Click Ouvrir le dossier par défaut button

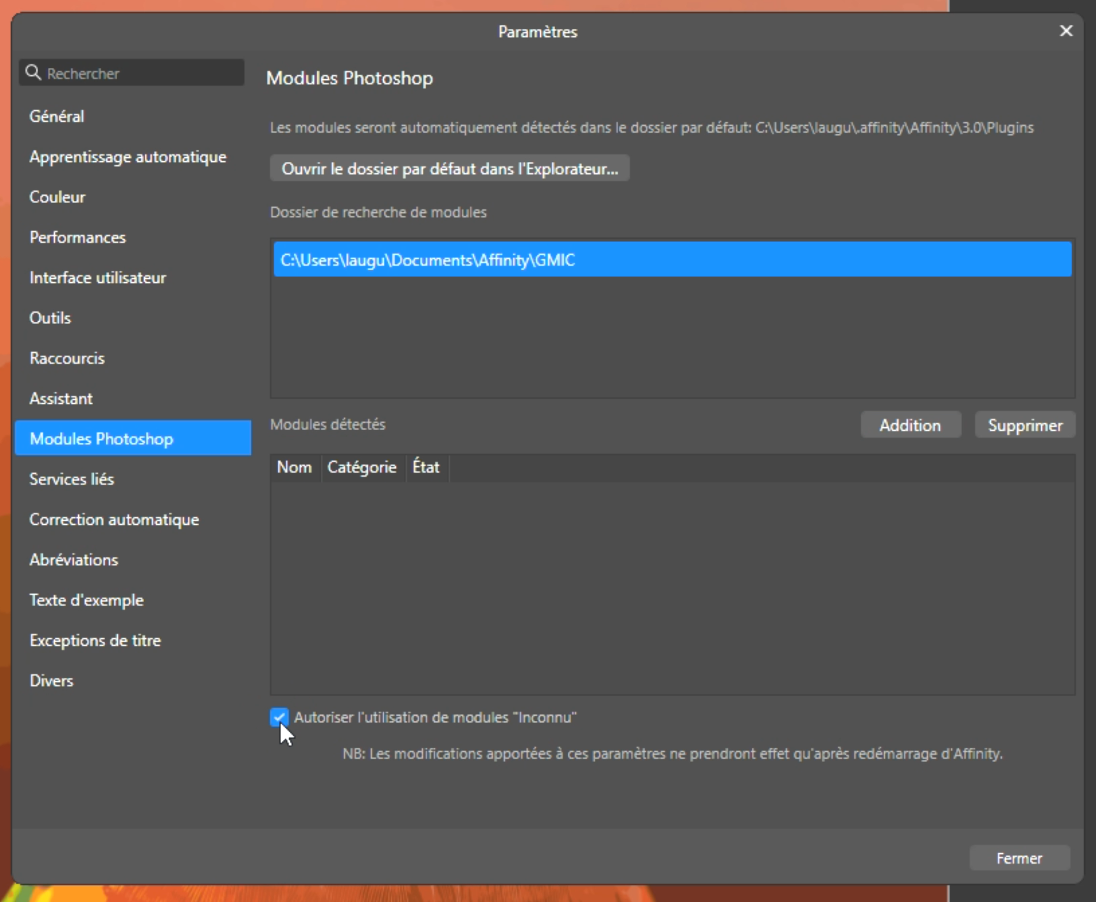click(449, 169)
